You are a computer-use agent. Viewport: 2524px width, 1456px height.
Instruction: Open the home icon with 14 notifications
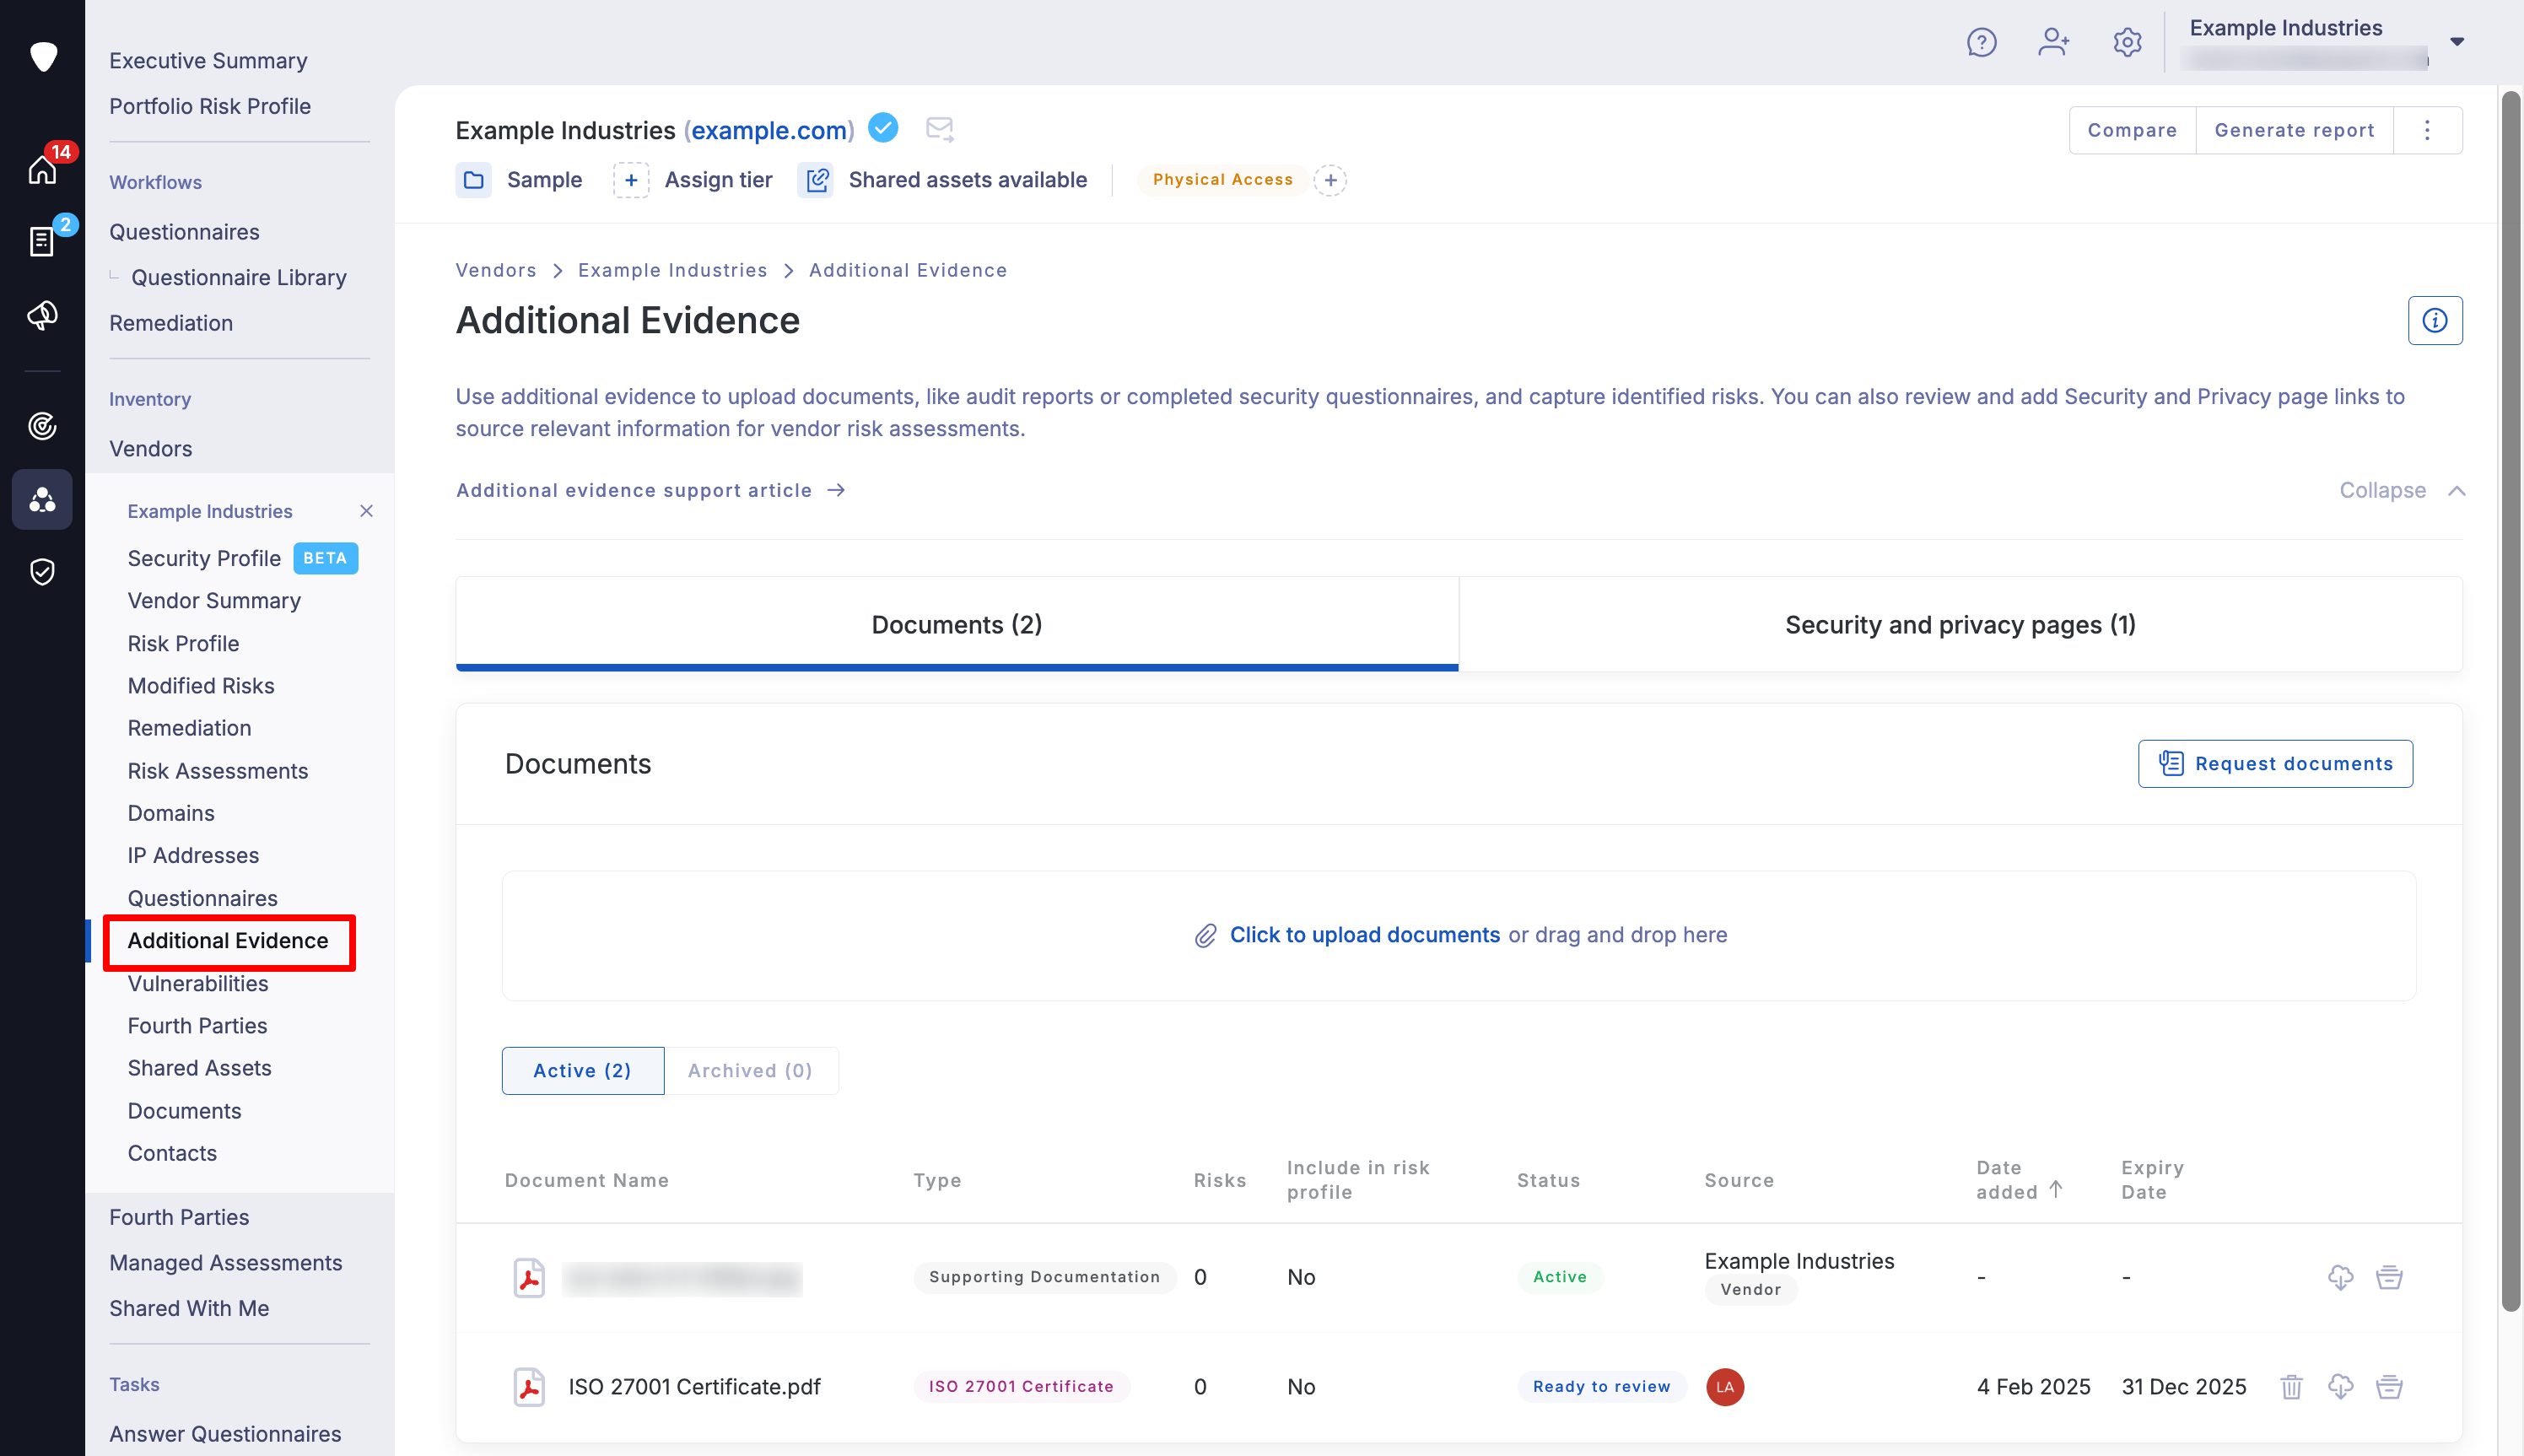pyautogui.click(x=43, y=169)
